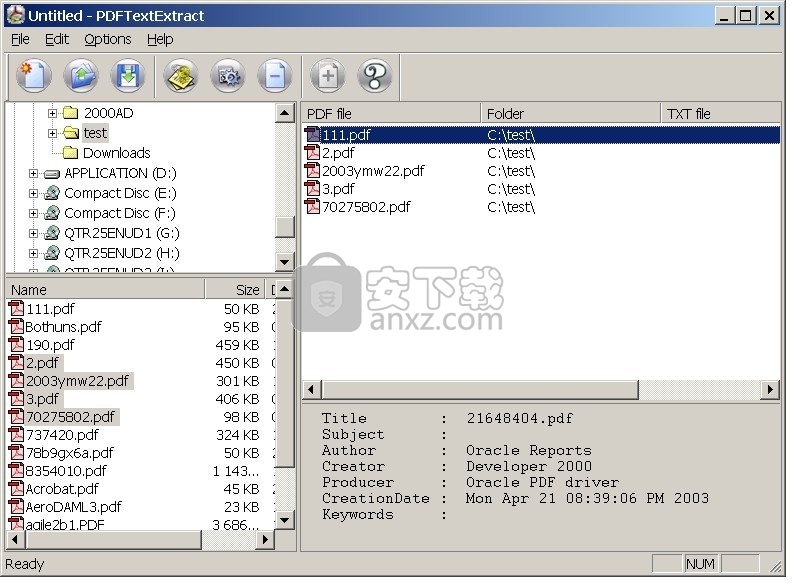Click the PDFTextExtract app icon in title bar
Screen dimensions: 798x588
click(15, 15)
